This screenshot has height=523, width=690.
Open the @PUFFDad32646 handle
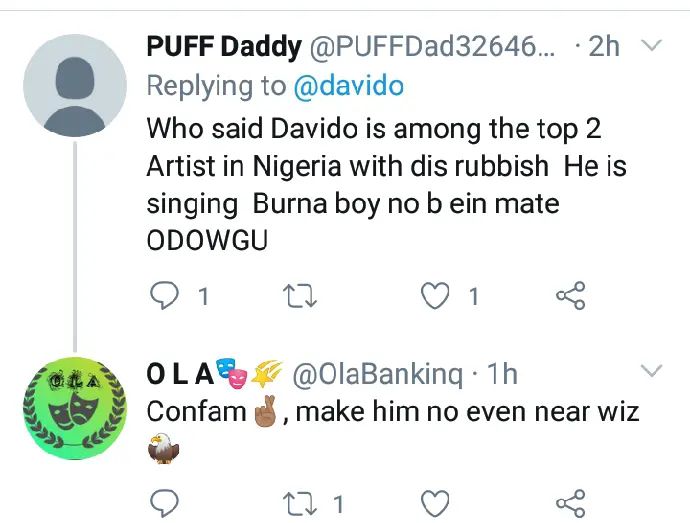[x=420, y=46]
